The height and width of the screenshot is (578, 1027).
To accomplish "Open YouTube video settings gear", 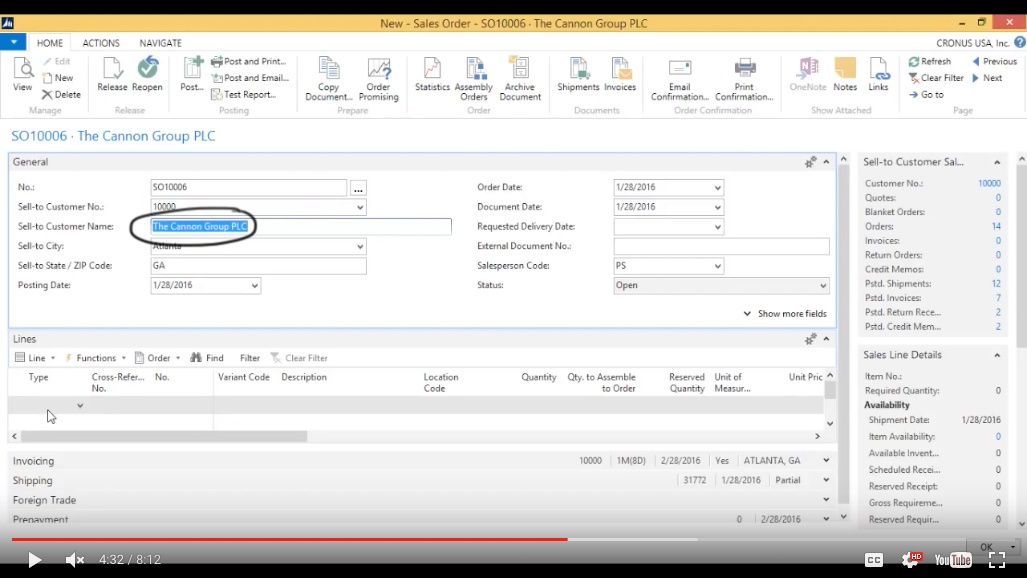I will click(x=911, y=560).
